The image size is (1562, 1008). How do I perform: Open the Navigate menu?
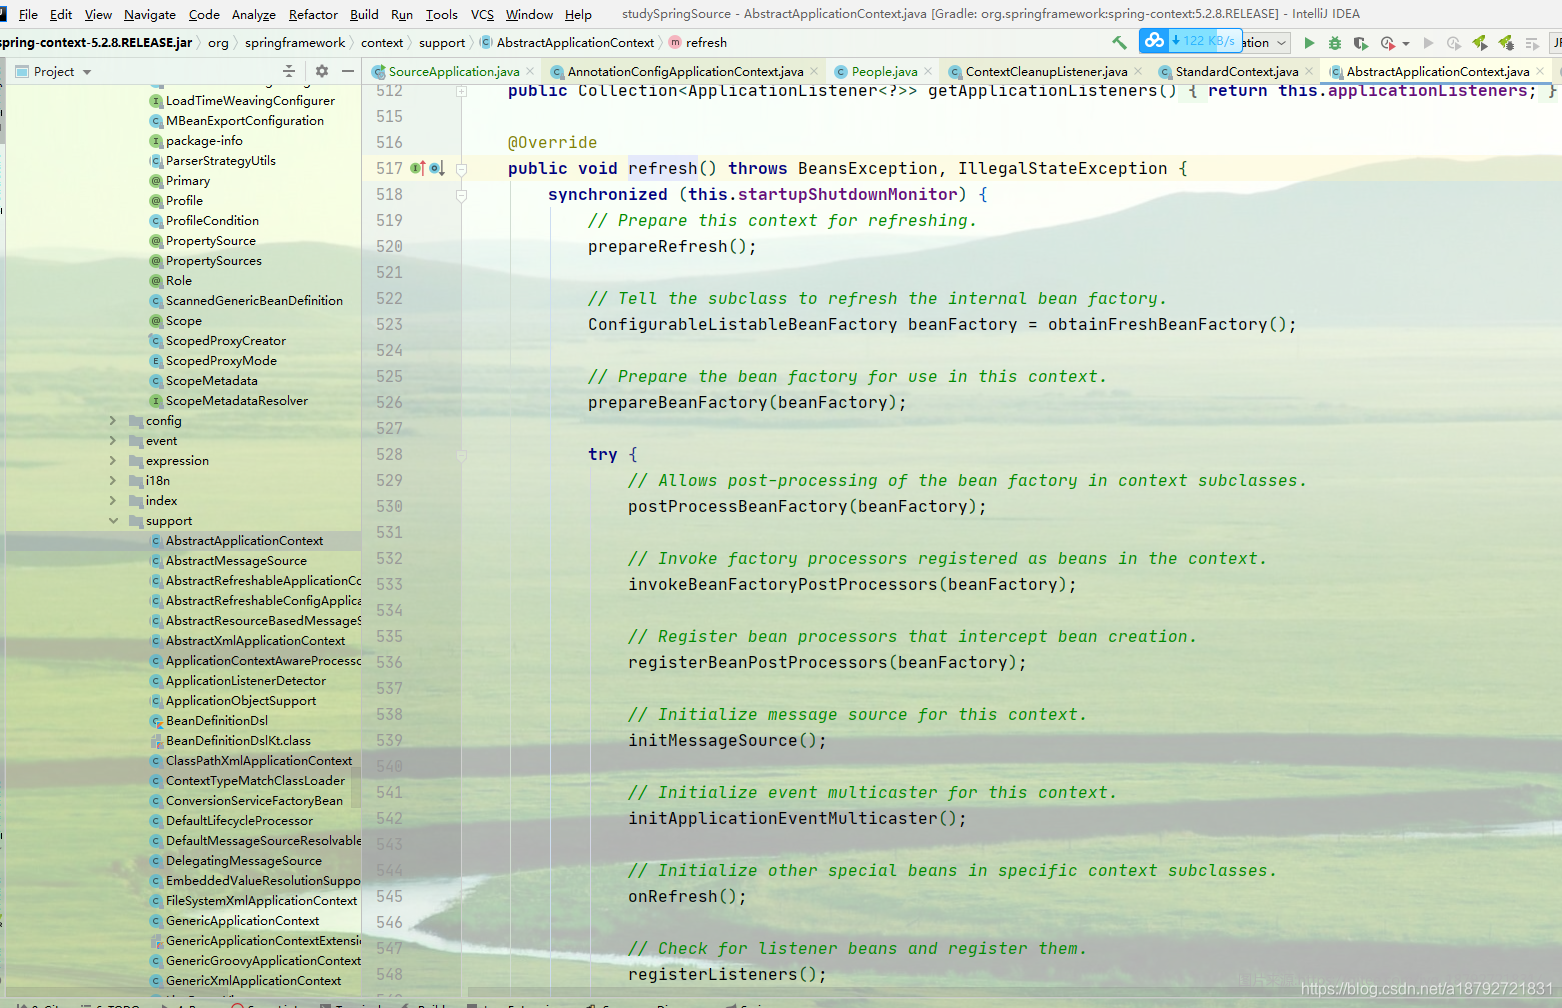tap(150, 14)
